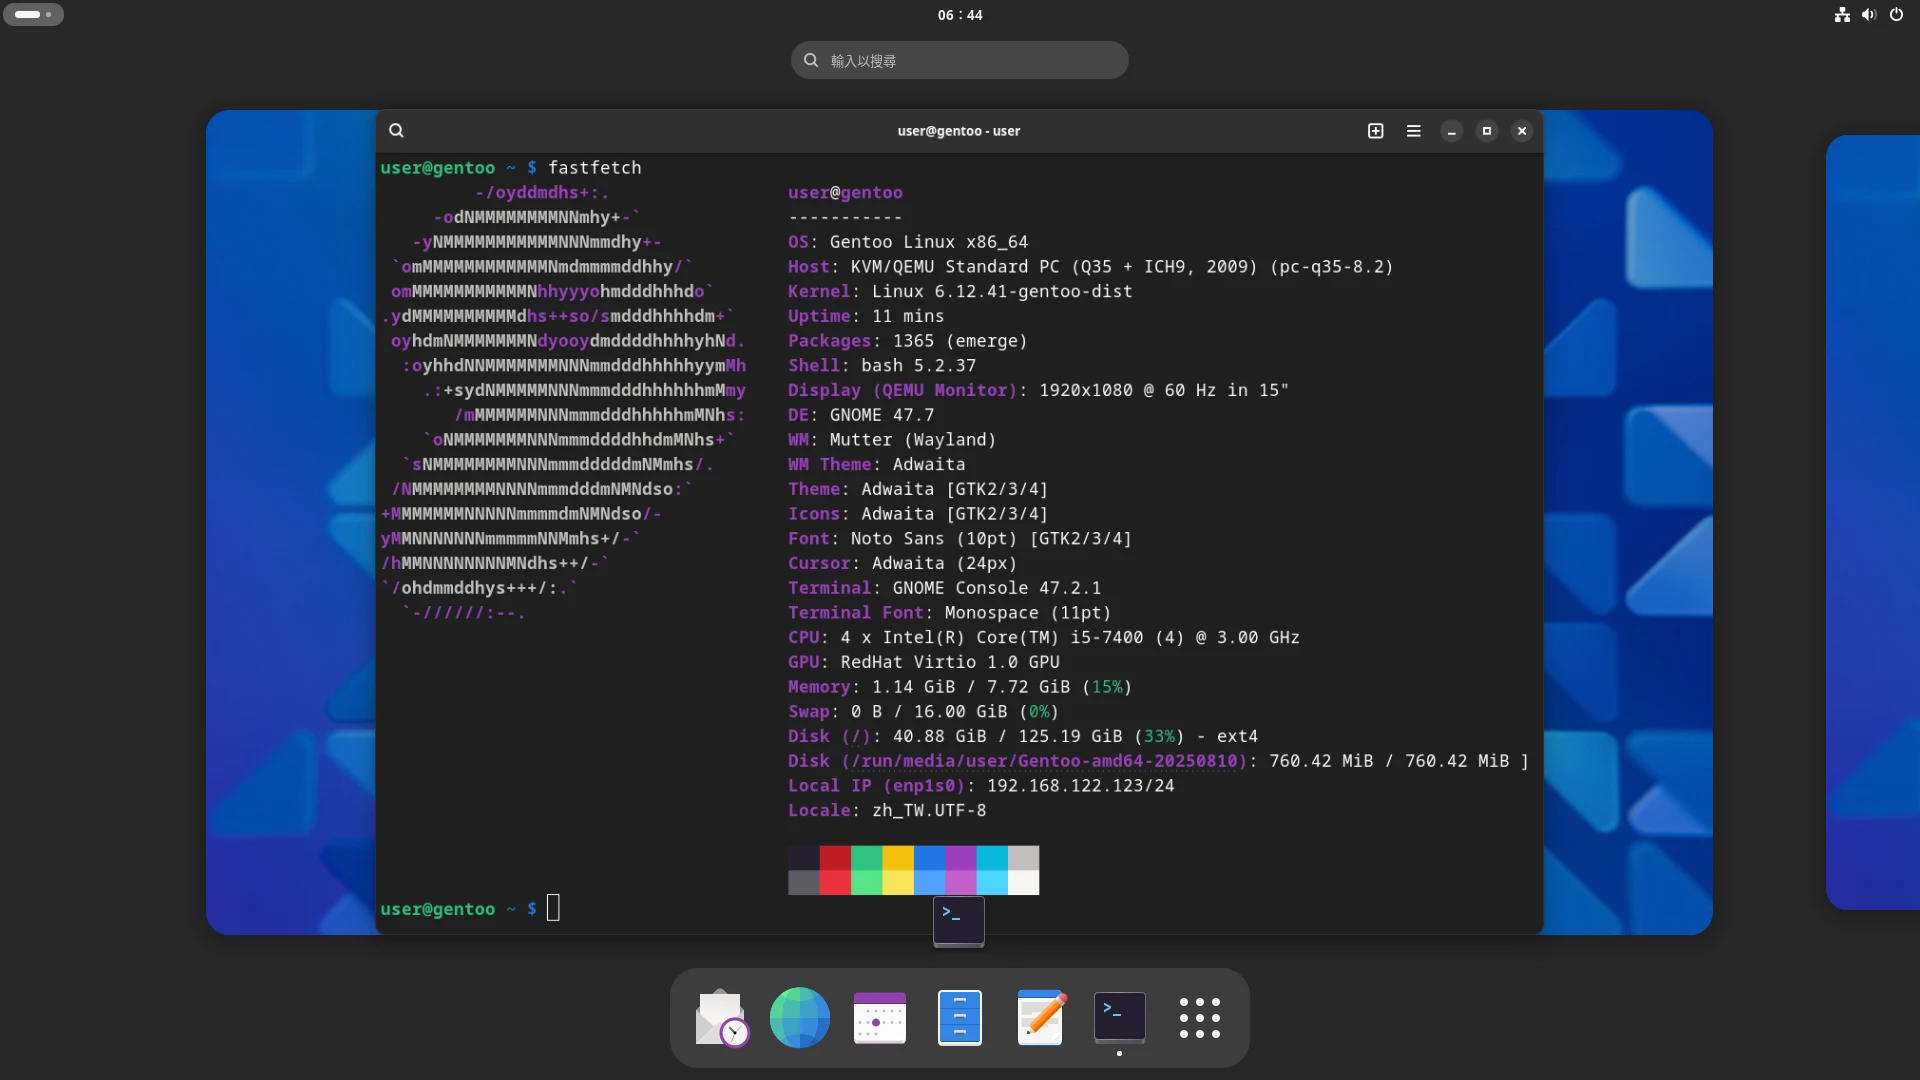Screen dimensions: 1920x1080
Task: Open the web browser globe icon
Action: [x=799, y=1018]
